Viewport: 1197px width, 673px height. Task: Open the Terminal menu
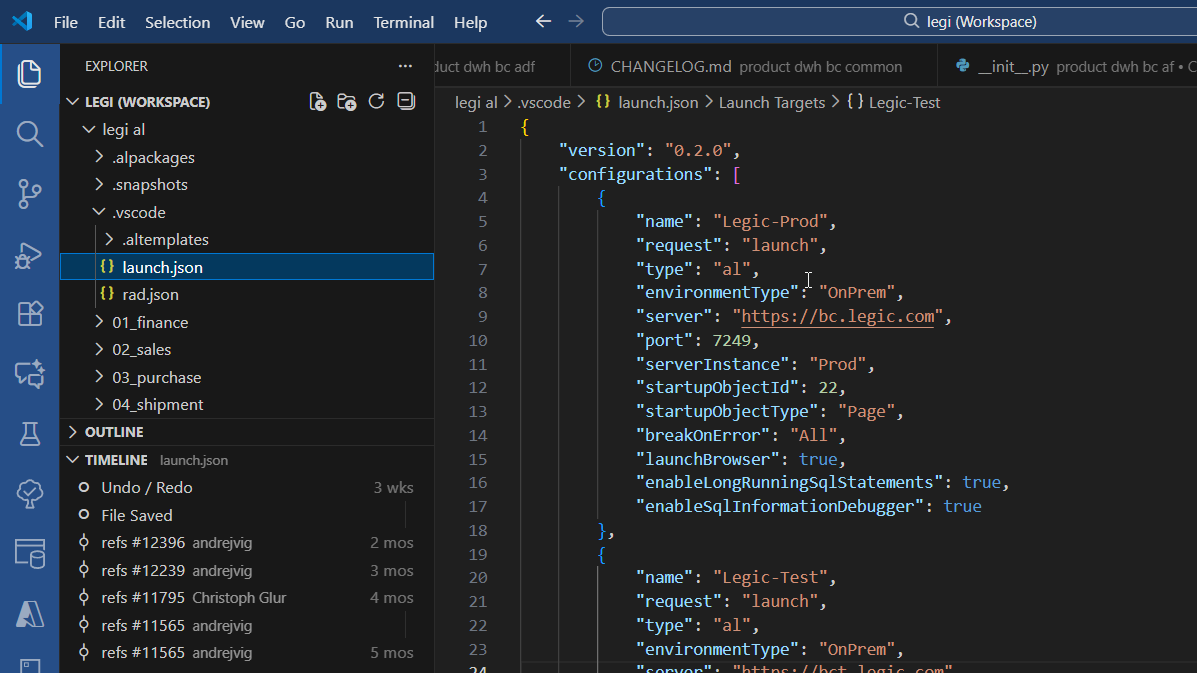(403, 22)
